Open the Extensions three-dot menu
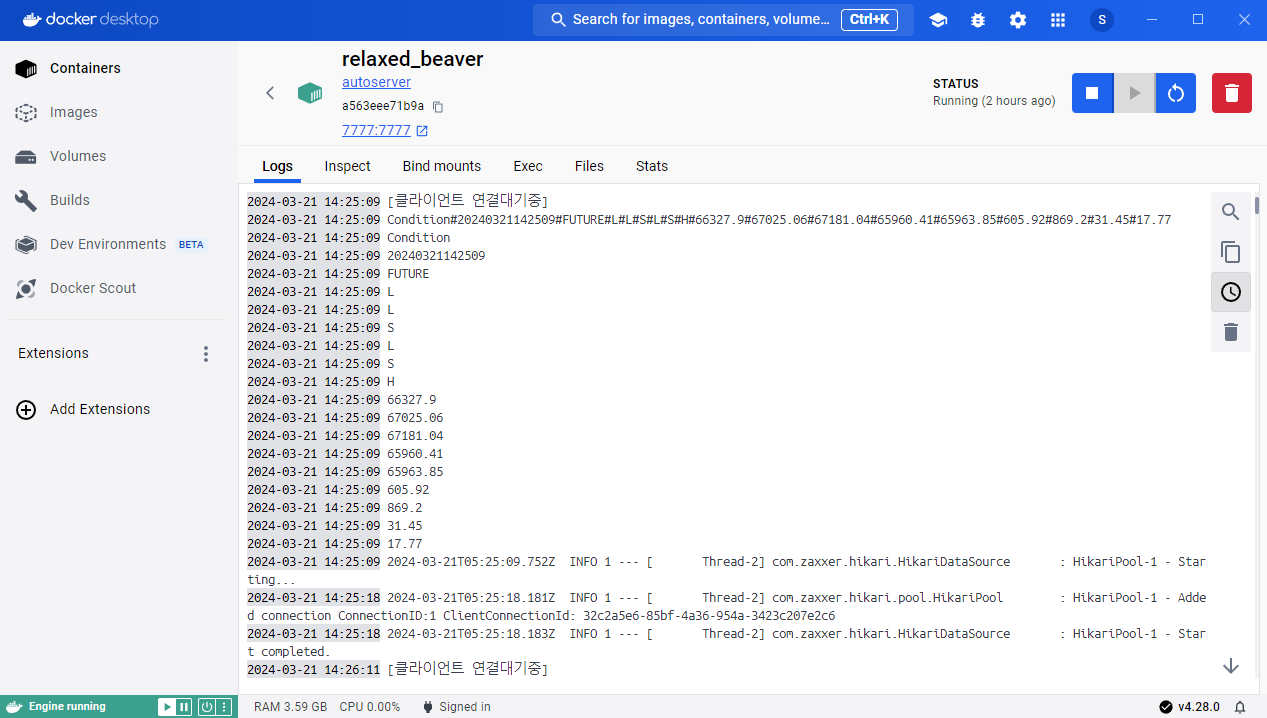 coord(206,354)
